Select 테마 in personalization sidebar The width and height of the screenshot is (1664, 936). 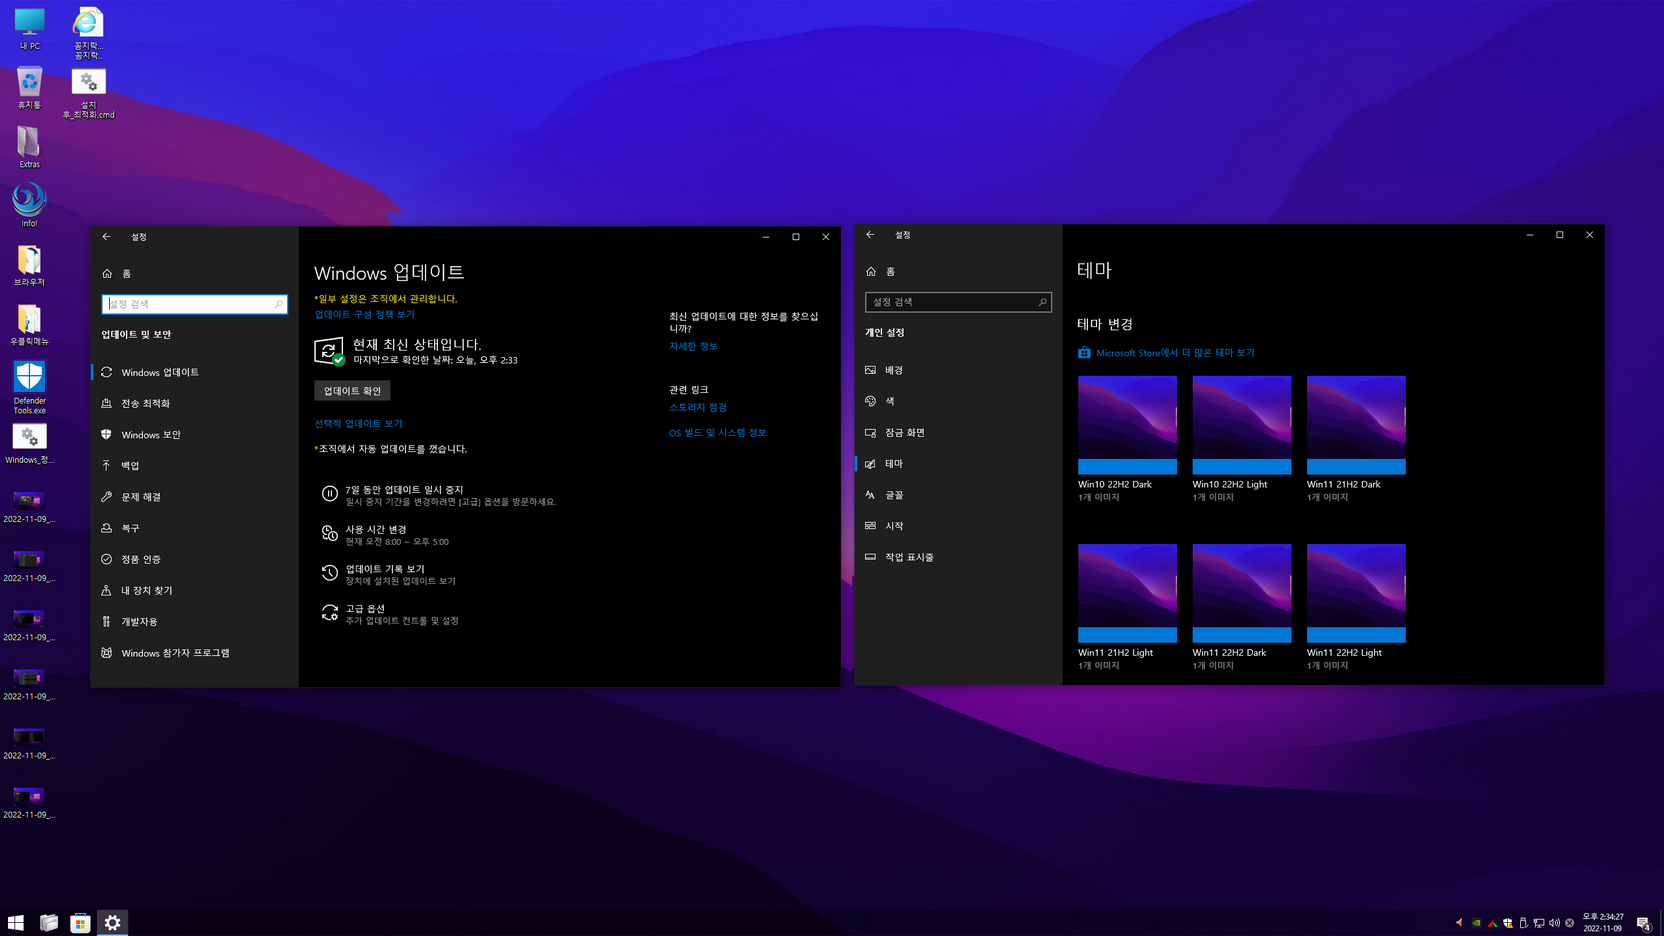pyautogui.click(x=958, y=464)
